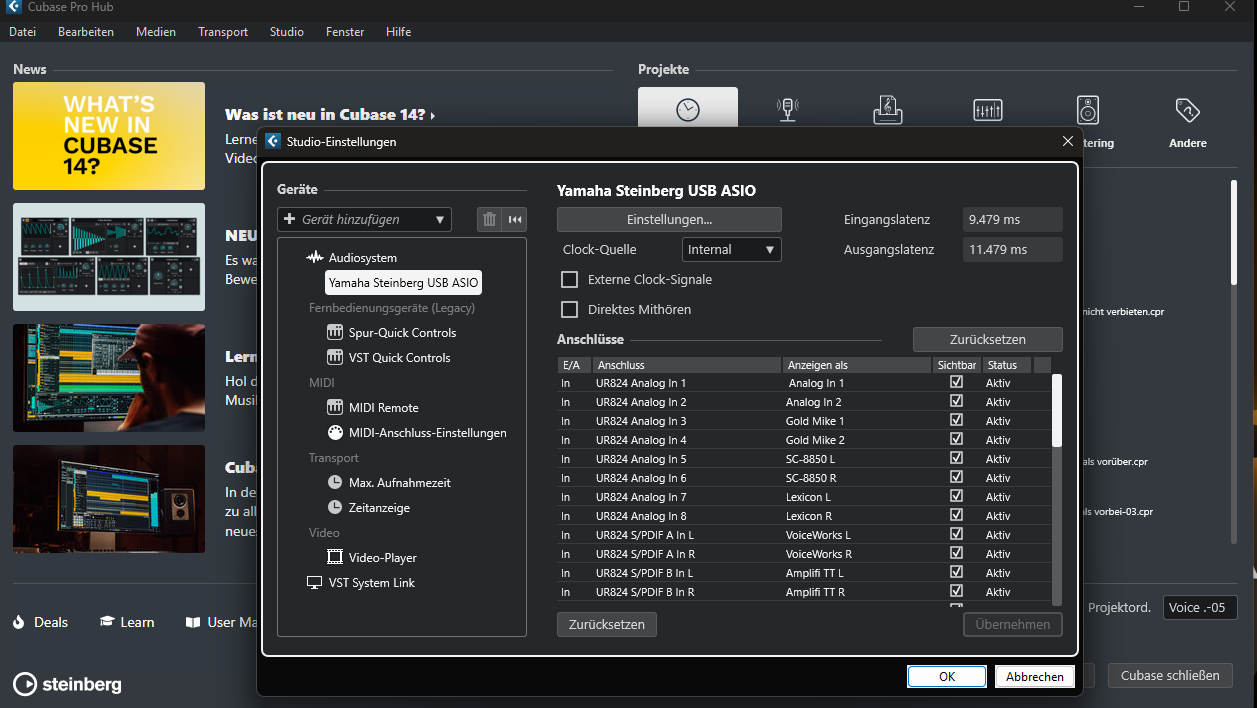Open the Datei menu
The image size is (1257, 708).
coord(22,32)
